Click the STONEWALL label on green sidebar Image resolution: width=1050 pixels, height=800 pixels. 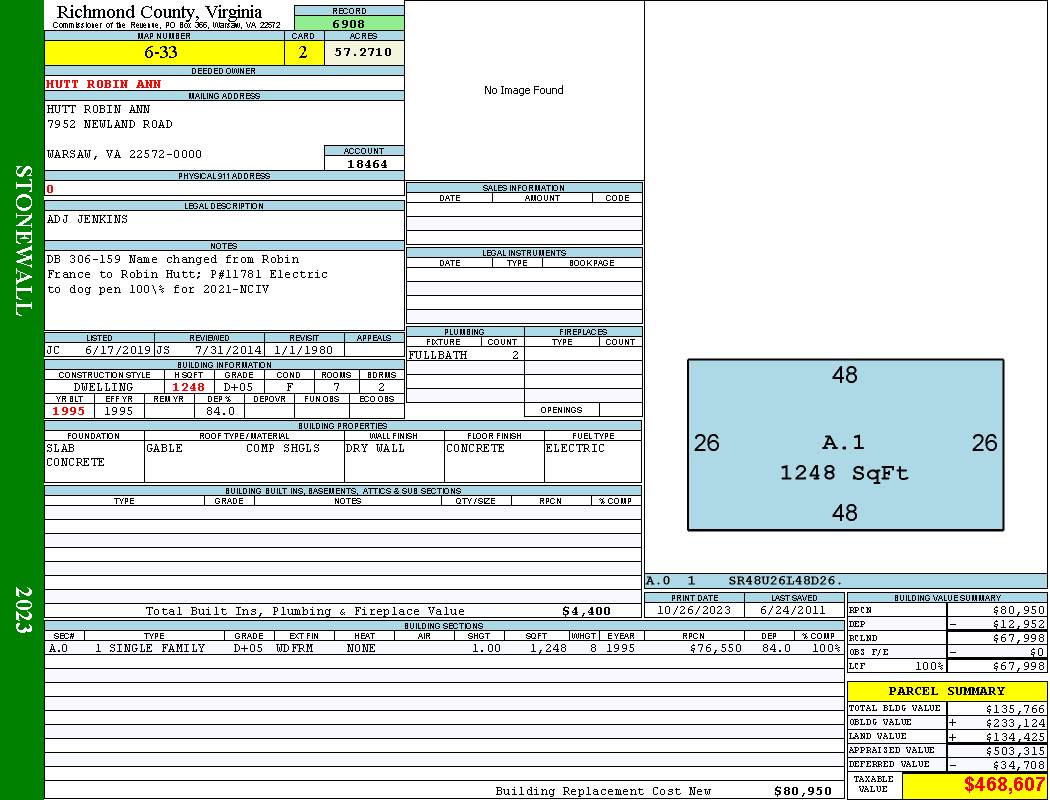click(22, 240)
